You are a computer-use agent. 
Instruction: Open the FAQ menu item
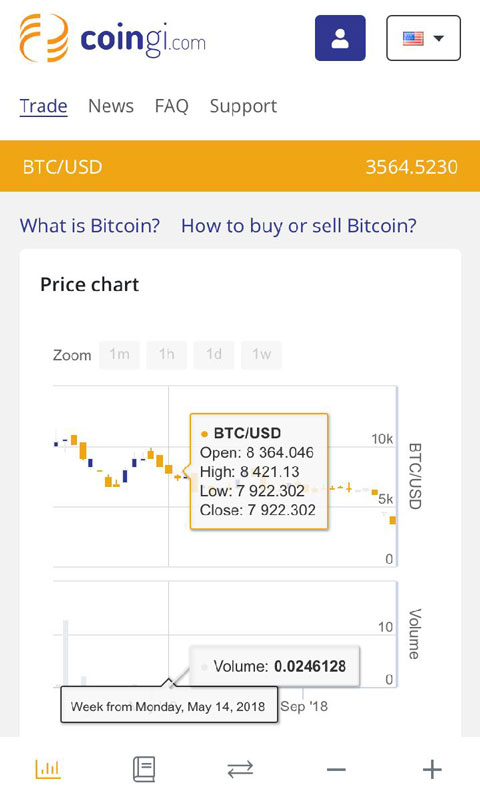pos(171,106)
